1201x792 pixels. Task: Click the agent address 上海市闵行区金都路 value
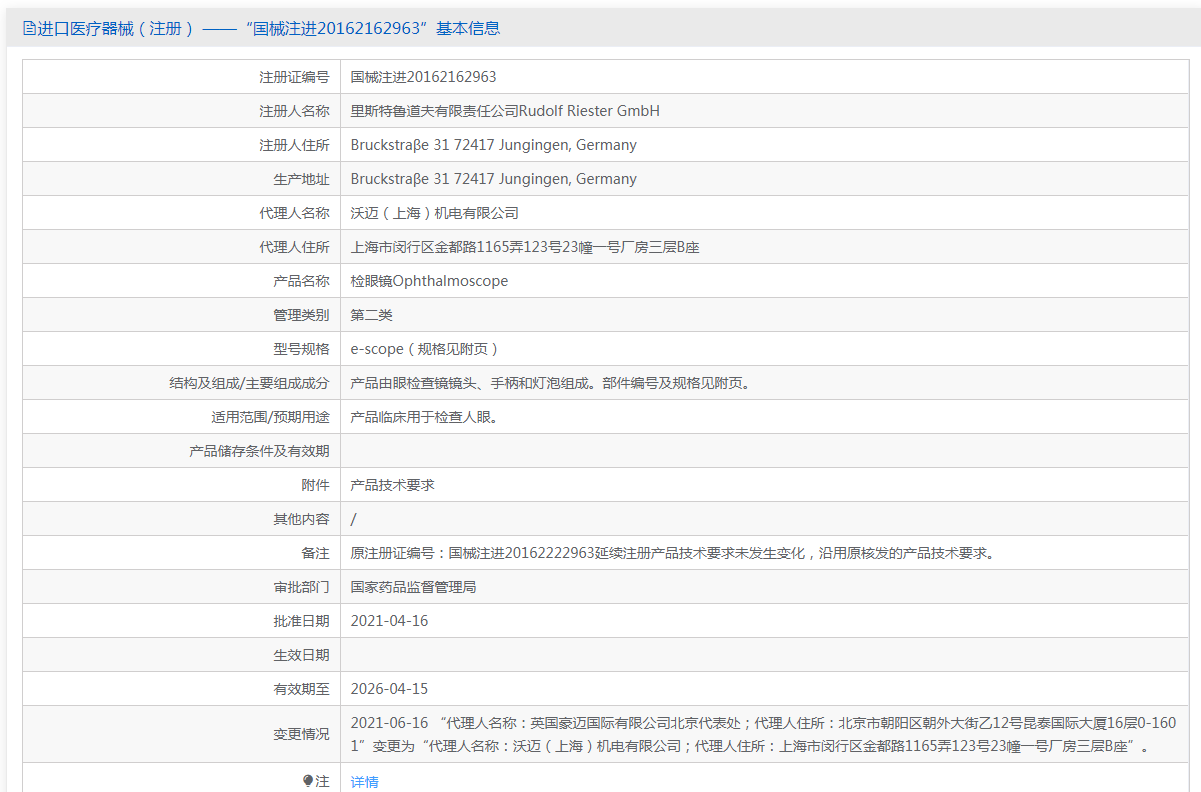[524, 247]
